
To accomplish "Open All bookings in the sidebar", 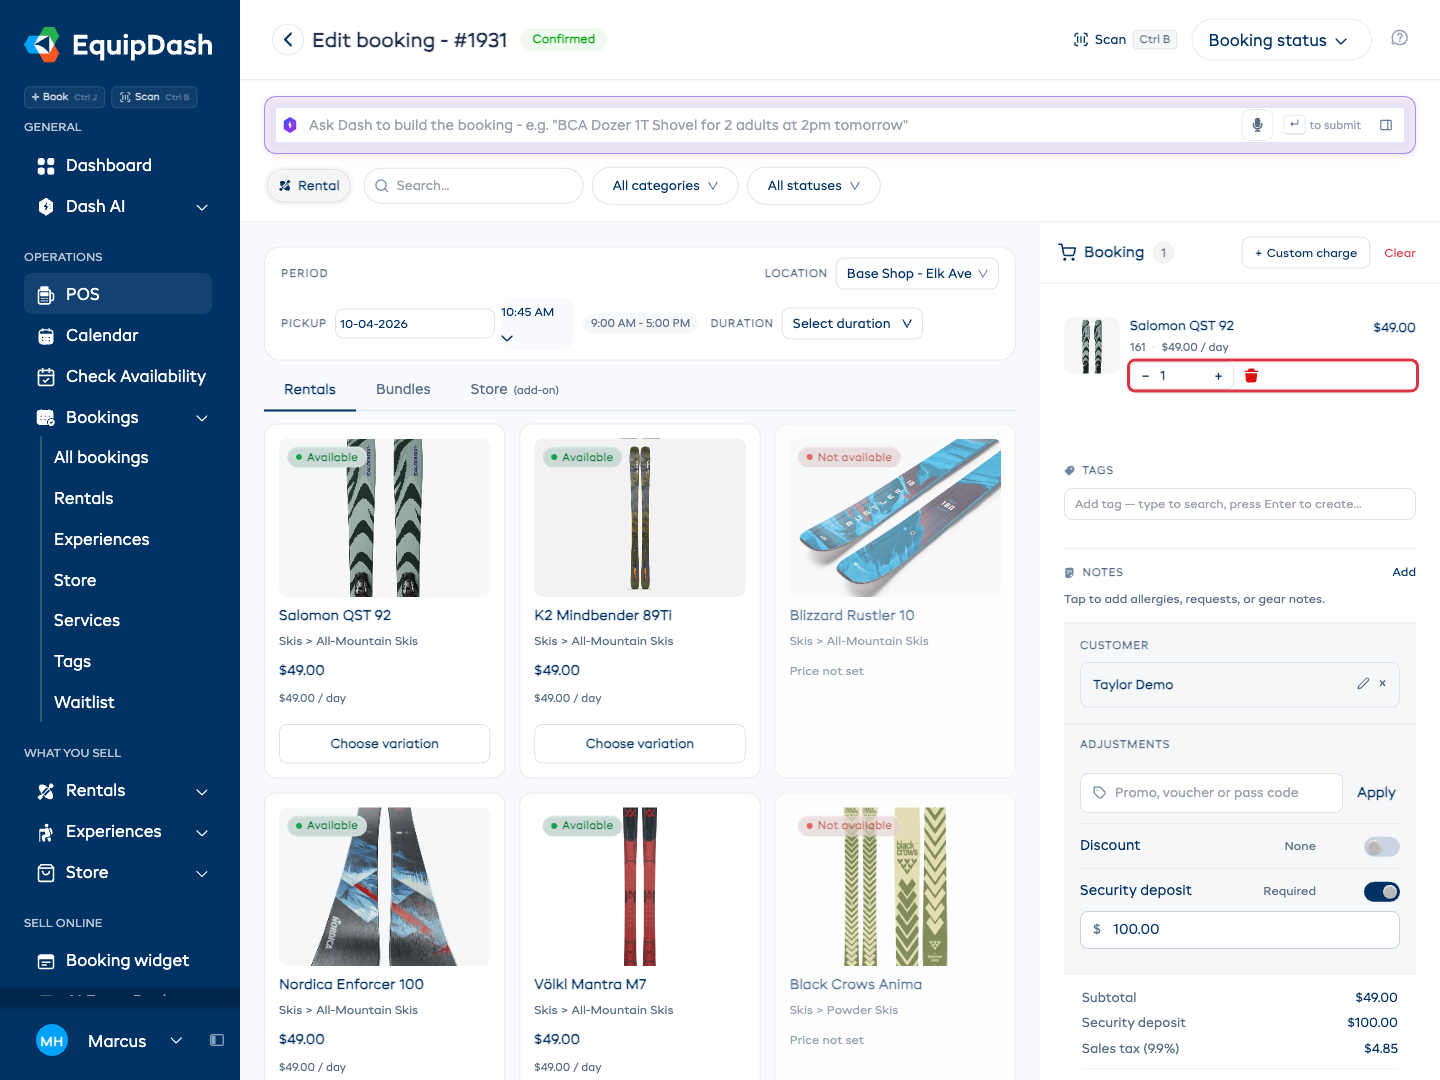I will (x=101, y=457).
